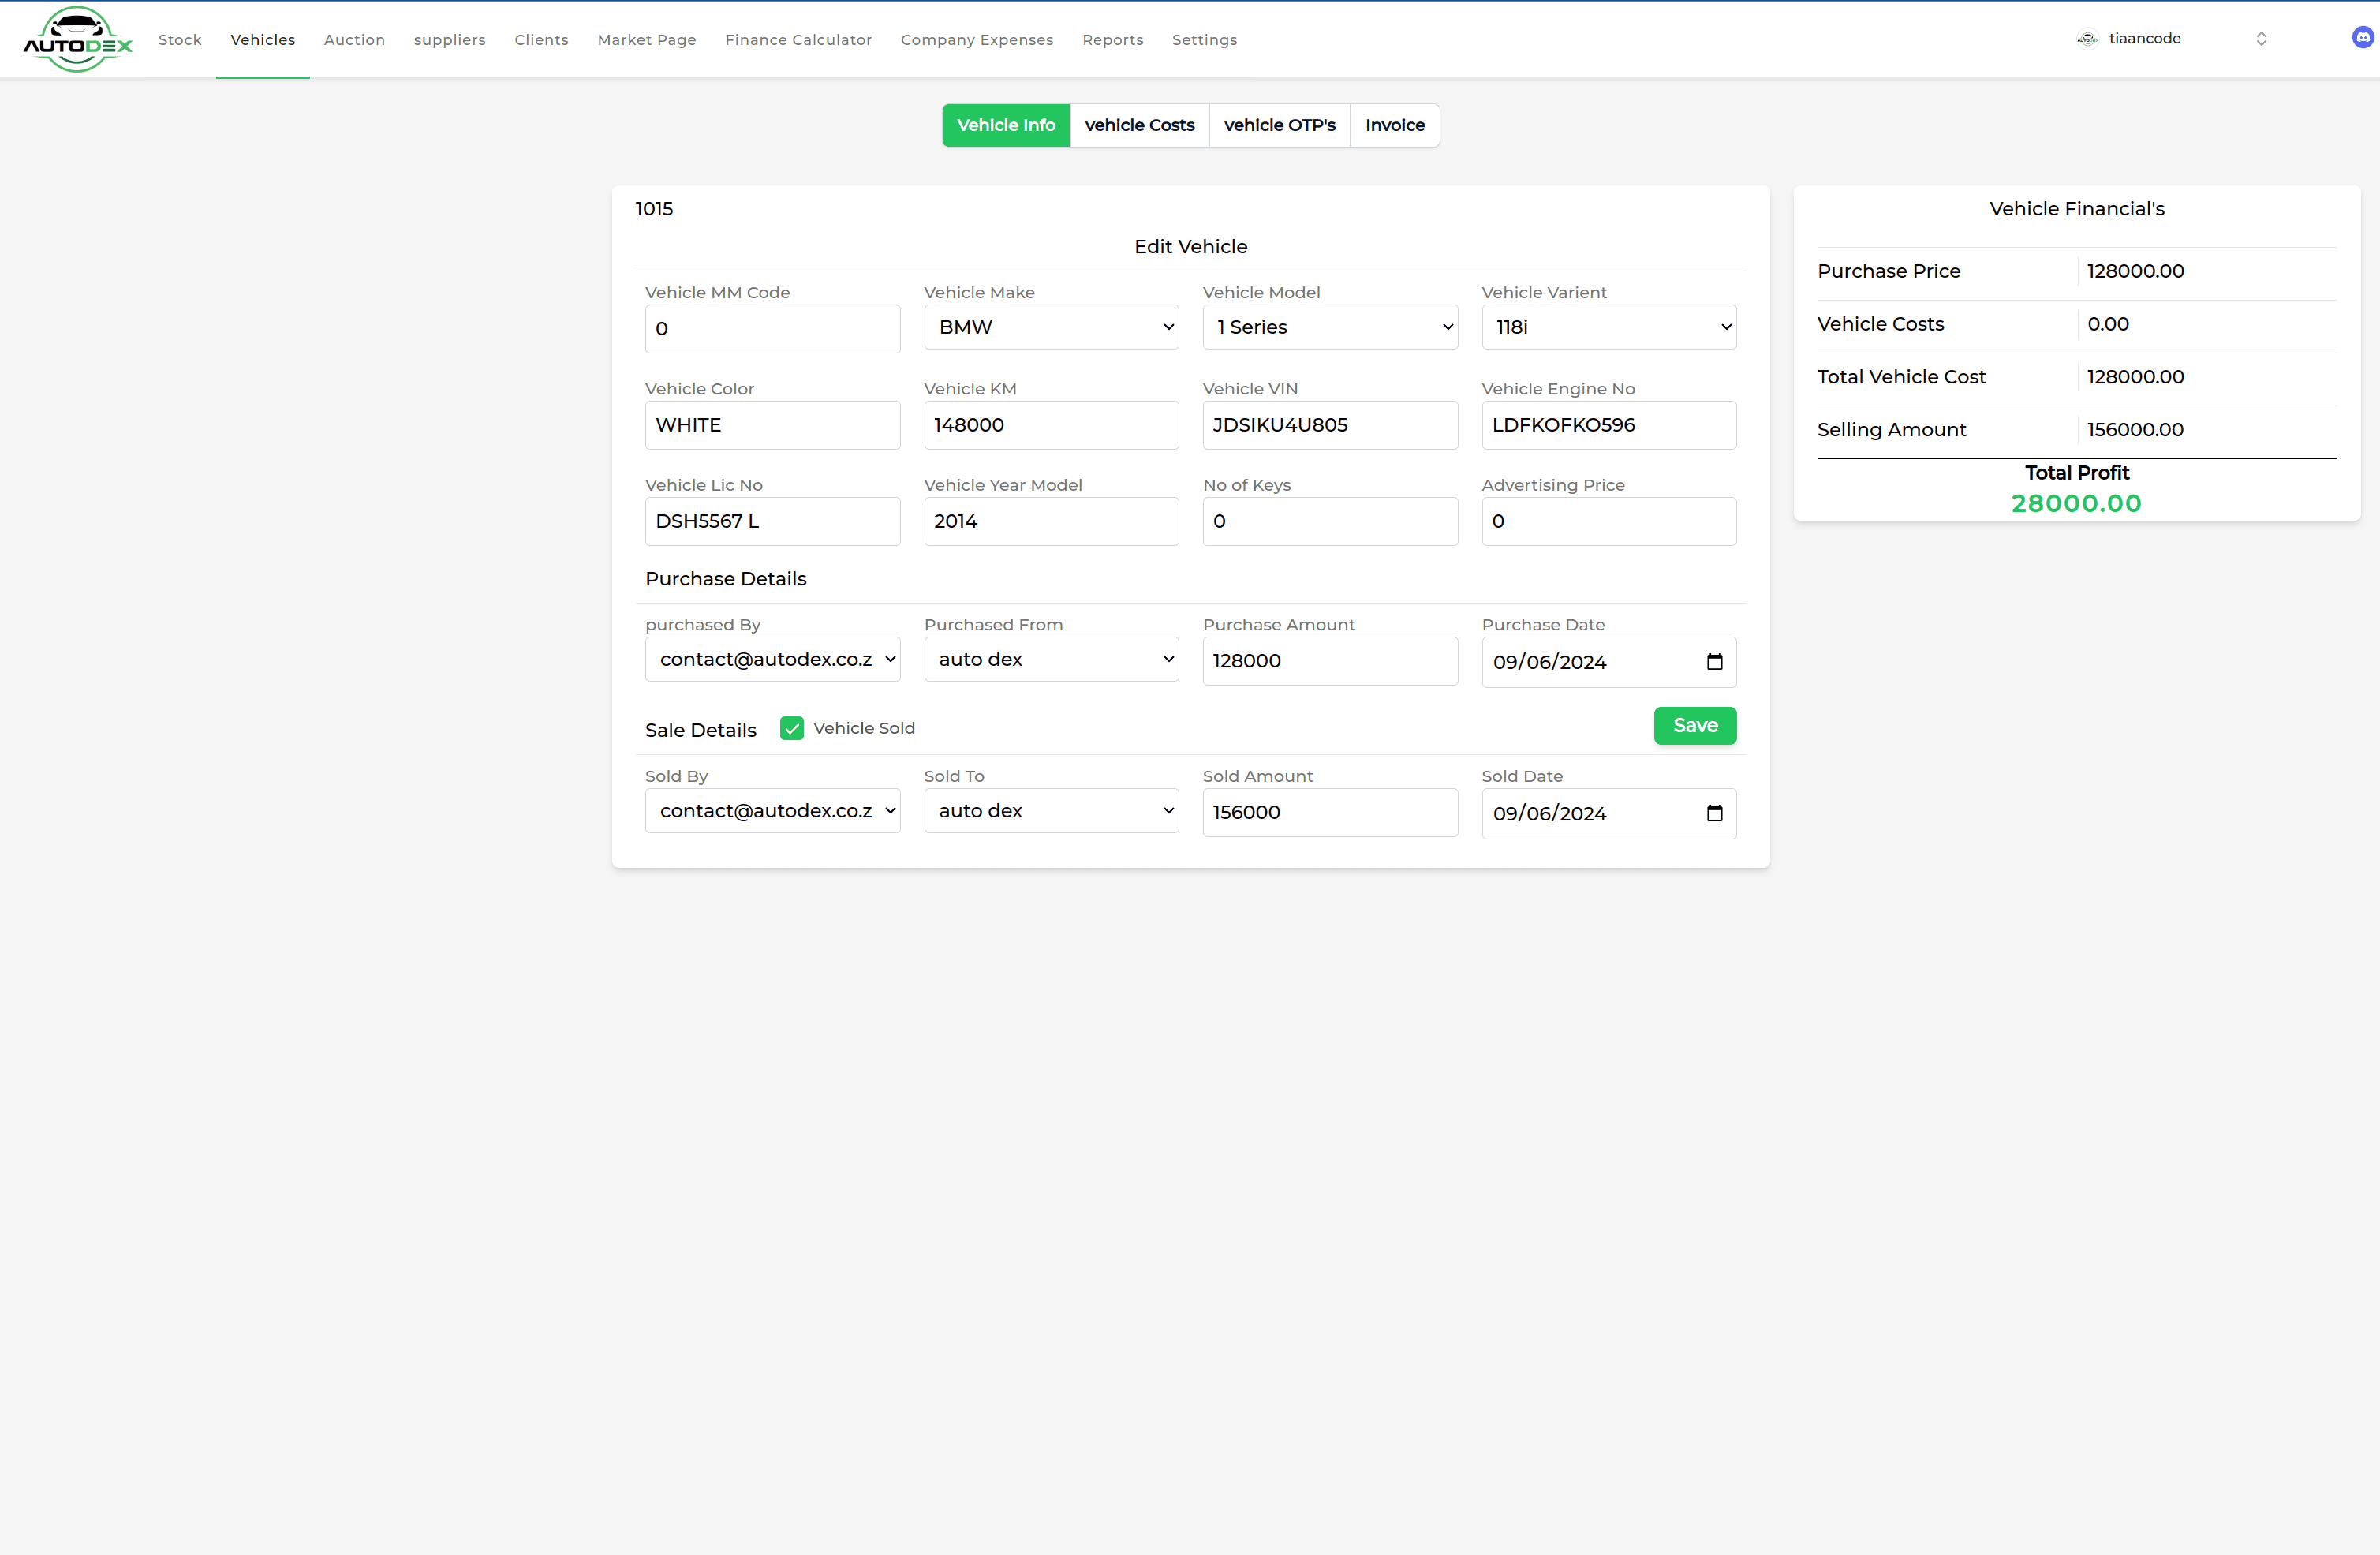Screen dimensions: 2380x1555
Task: Click the Advertising Price field
Action: pyautogui.click(x=1608, y=521)
